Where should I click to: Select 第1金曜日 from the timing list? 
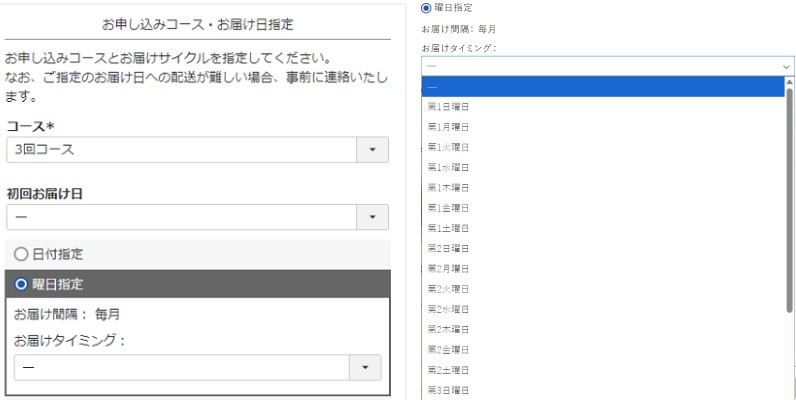(448, 207)
